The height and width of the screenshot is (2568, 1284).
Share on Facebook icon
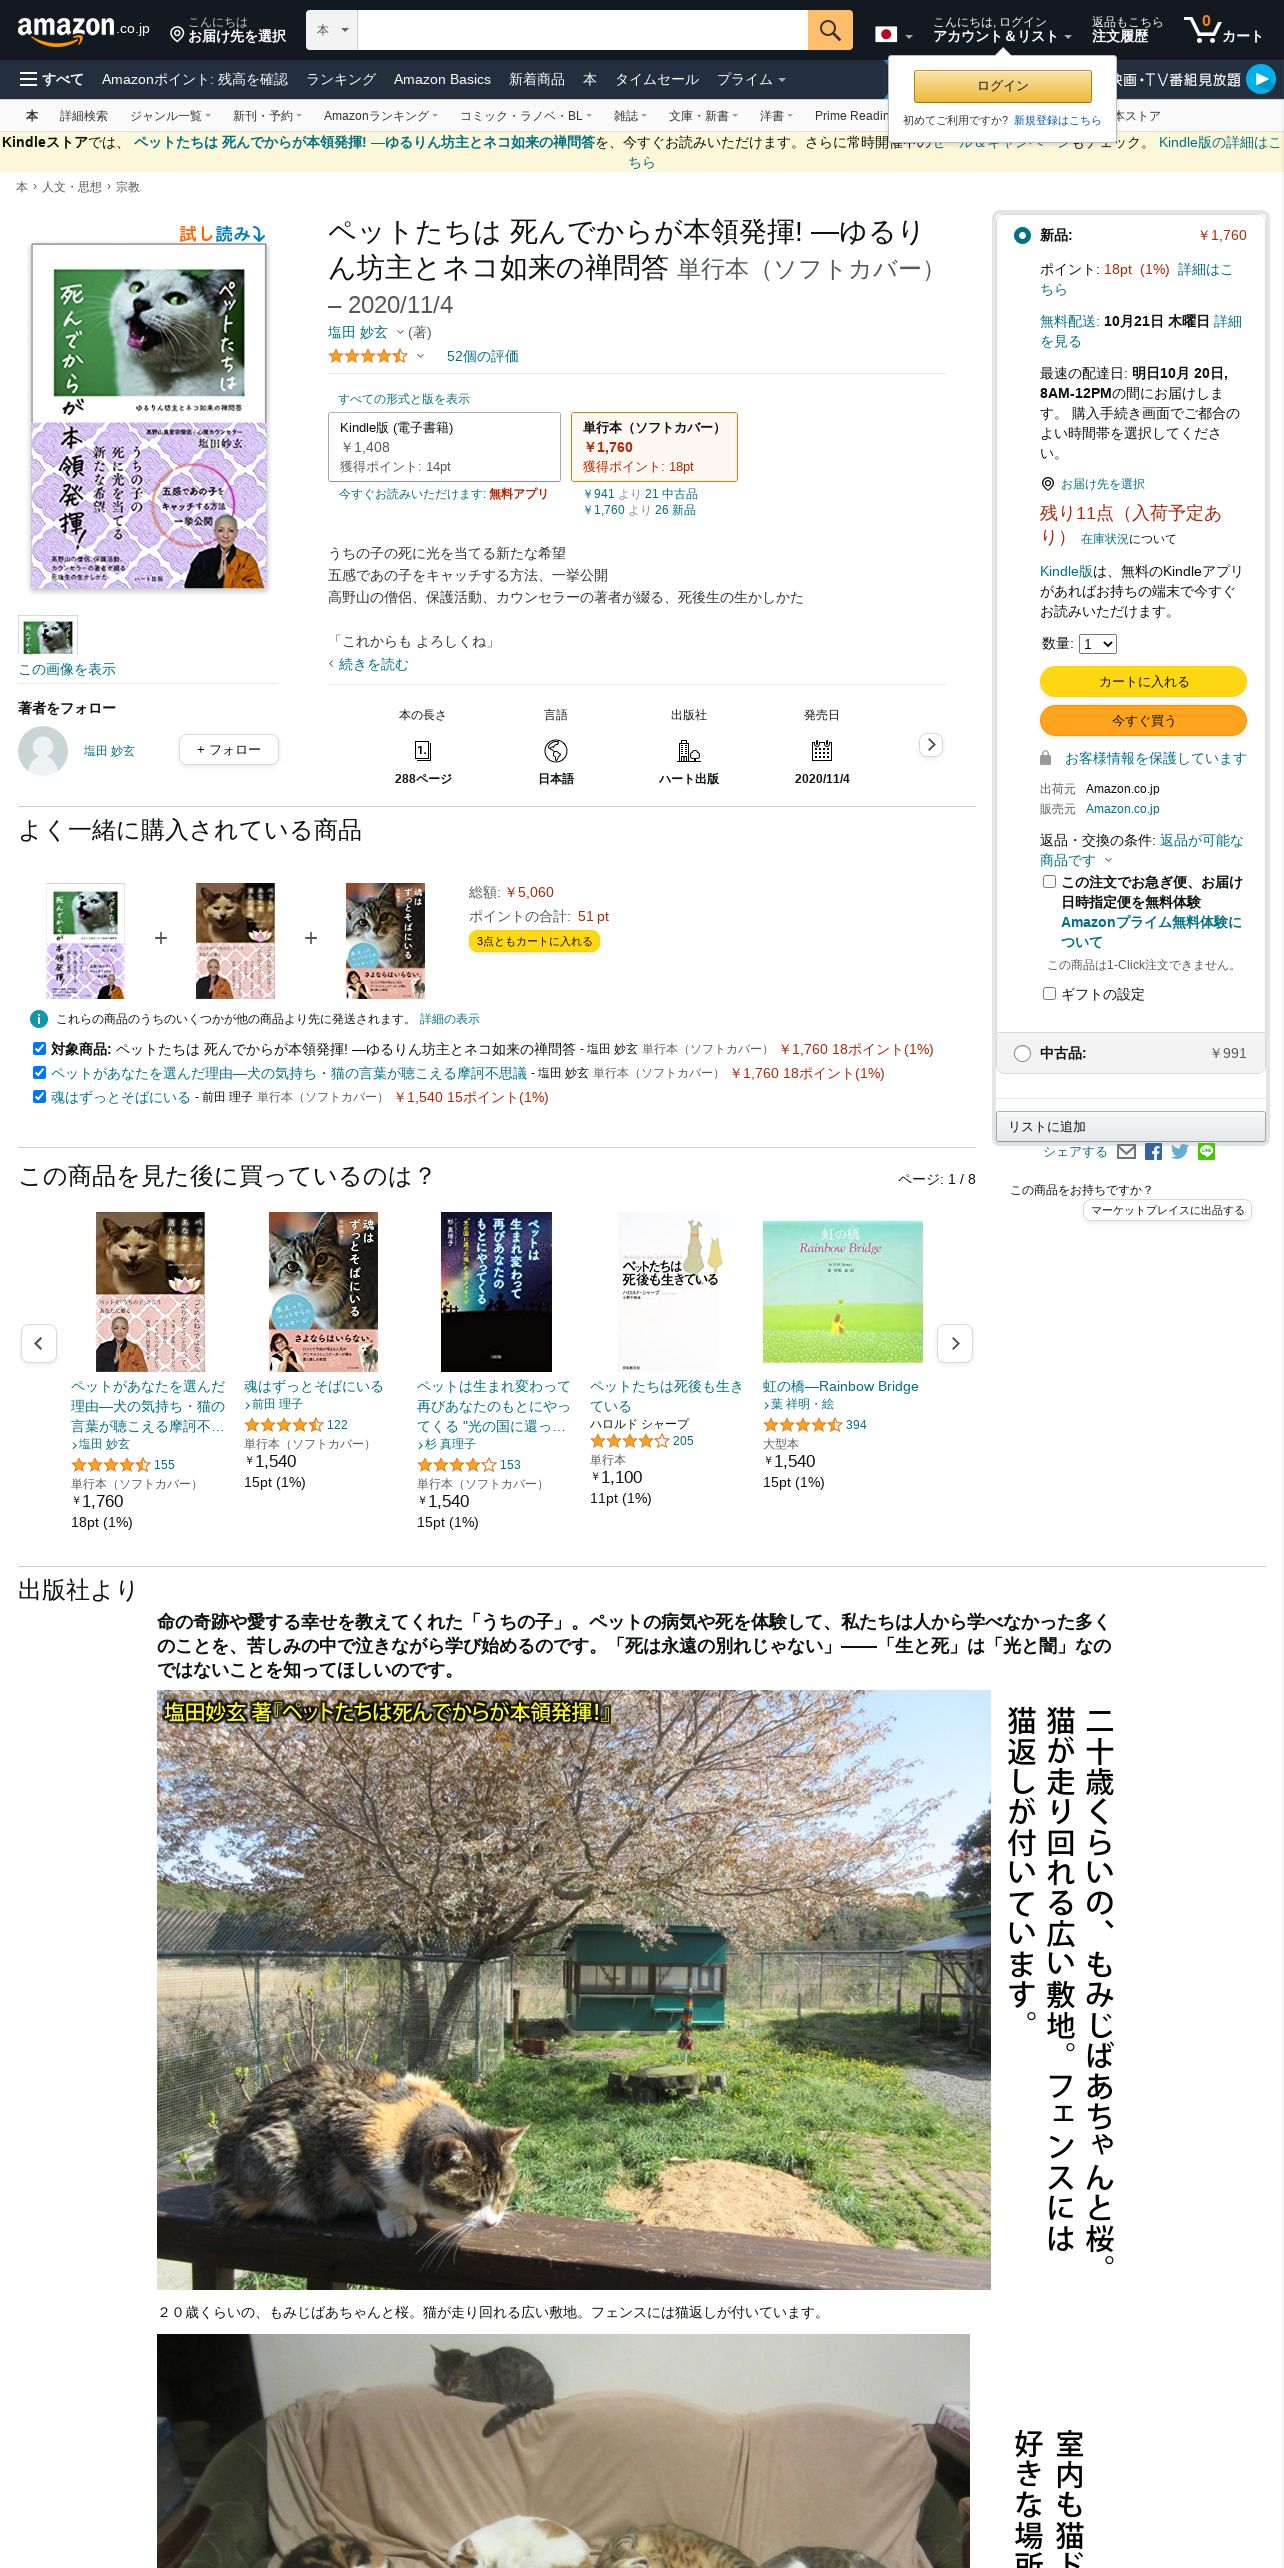tap(1153, 1152)
